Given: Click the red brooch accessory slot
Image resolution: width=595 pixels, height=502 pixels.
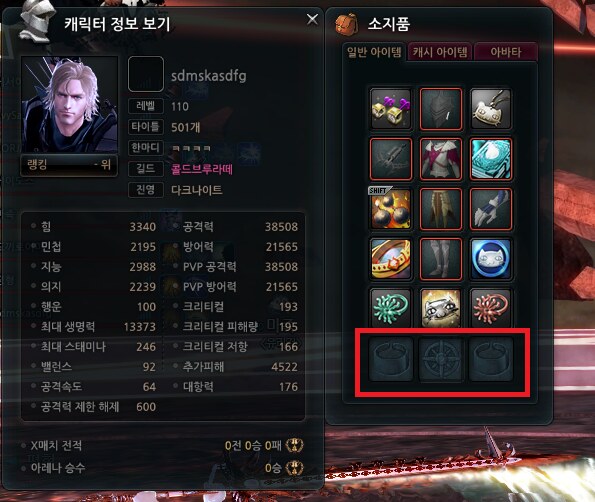Looking at the screenshot, I should click(x=491, y=308).
